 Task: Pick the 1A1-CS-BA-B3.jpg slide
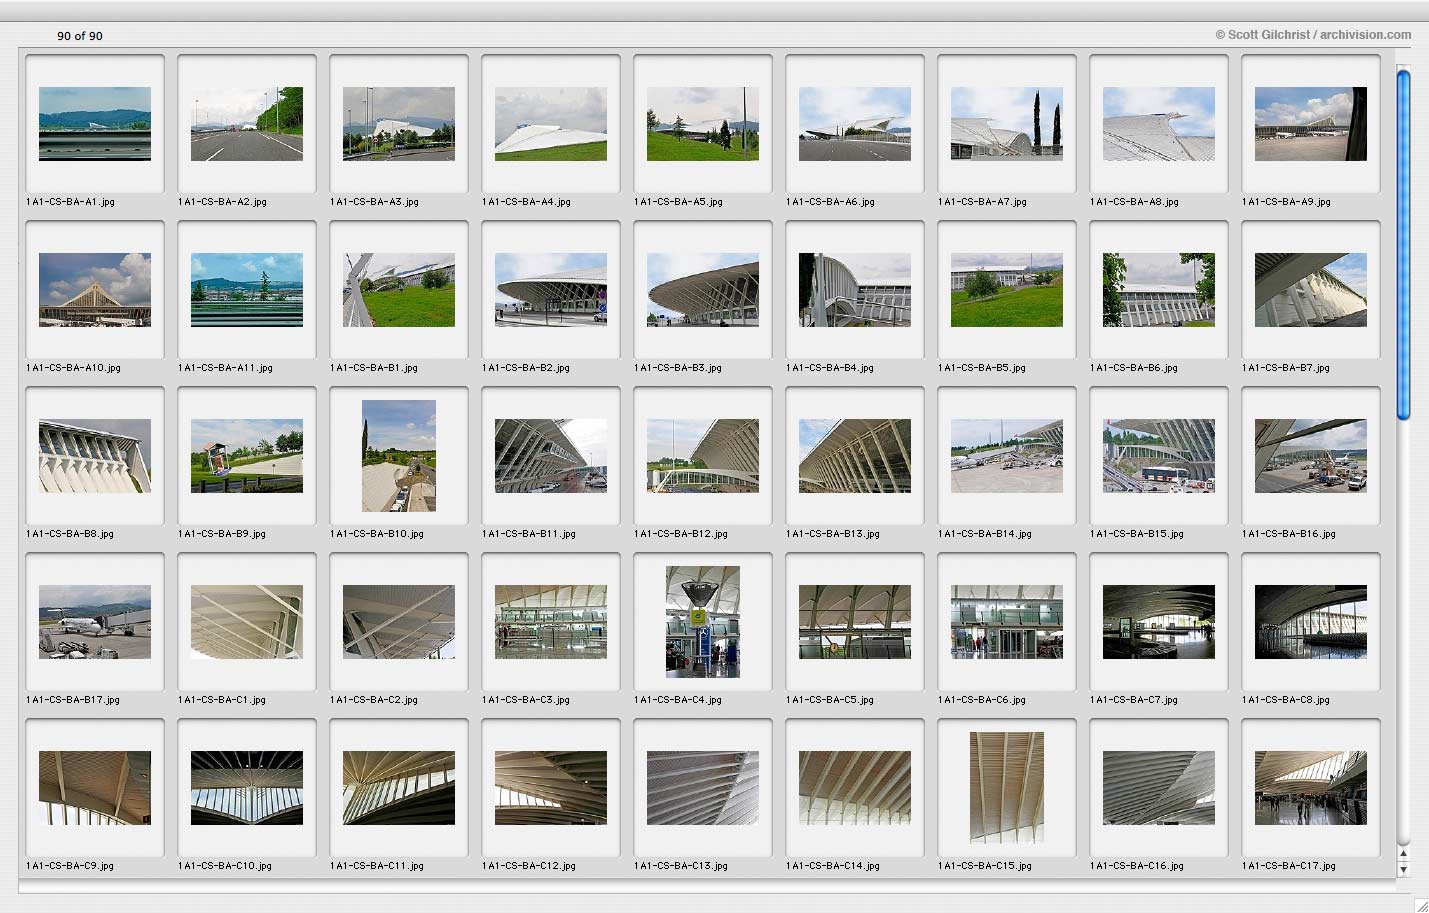click(x=703, y=290)
